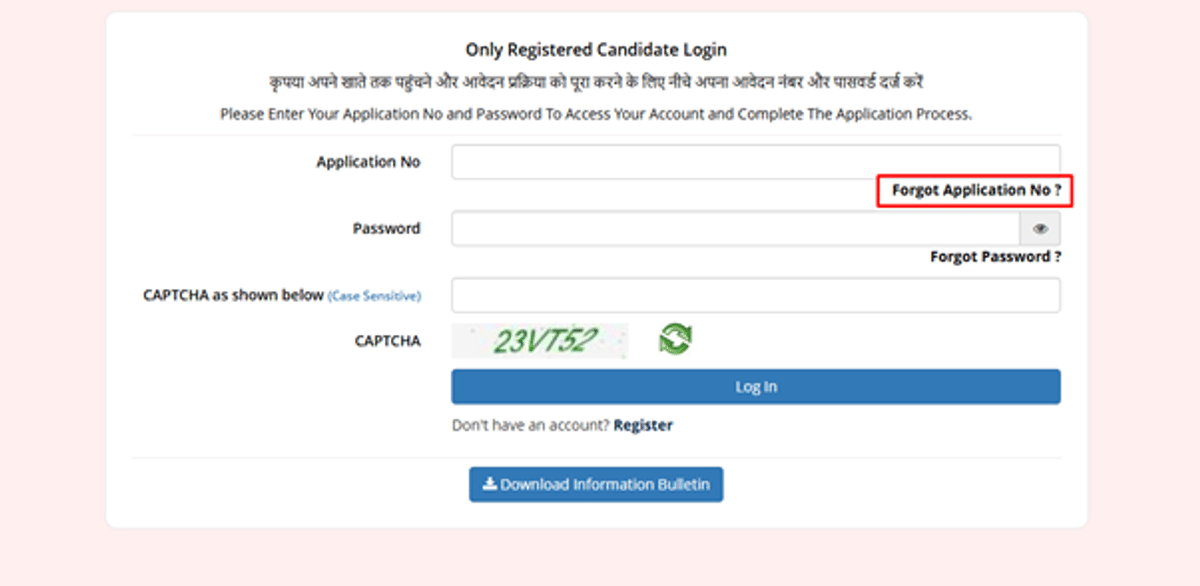The height and width of the screenshot is (586, 1200).
Task: Click the CAPTCHA image showing 23VT52
Action: tap(540, 340)
